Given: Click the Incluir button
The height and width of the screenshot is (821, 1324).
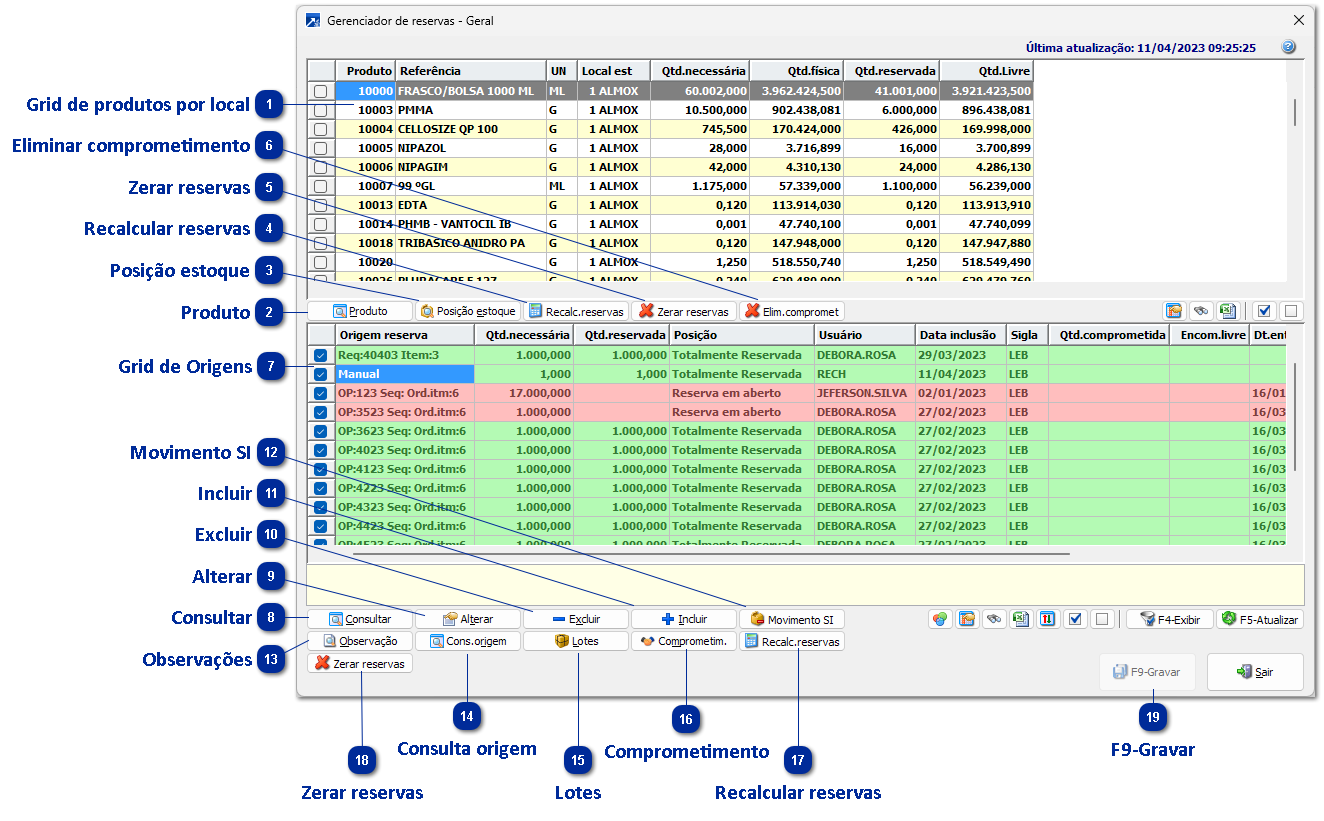Looking at the screenshot, I should point(684,619).
